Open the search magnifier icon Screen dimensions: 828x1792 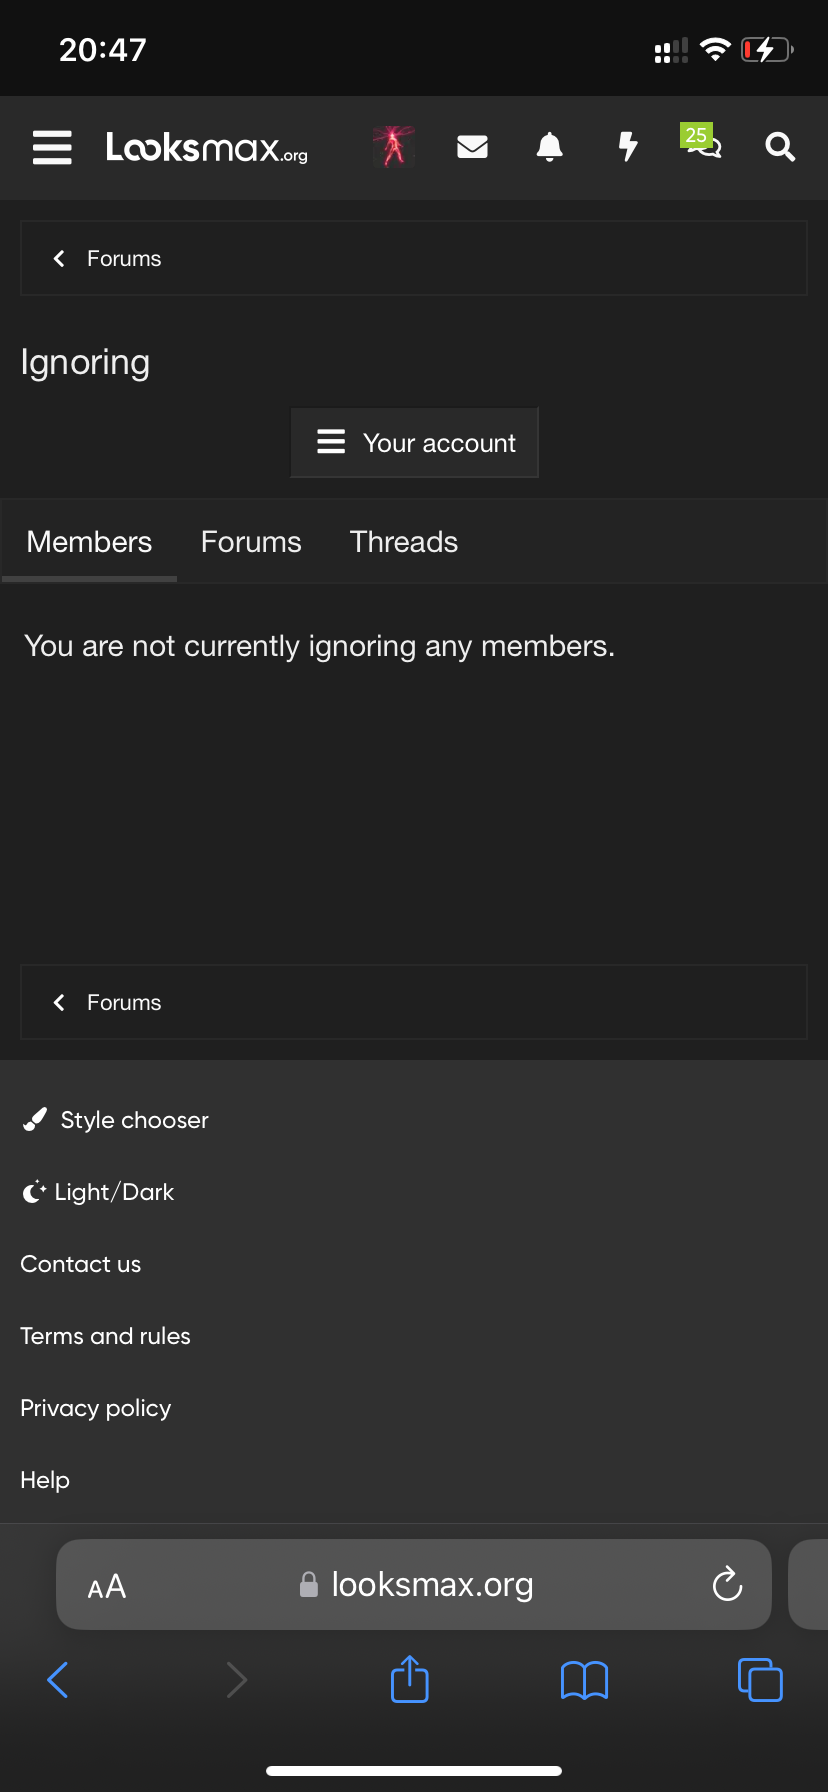[780, 147]
